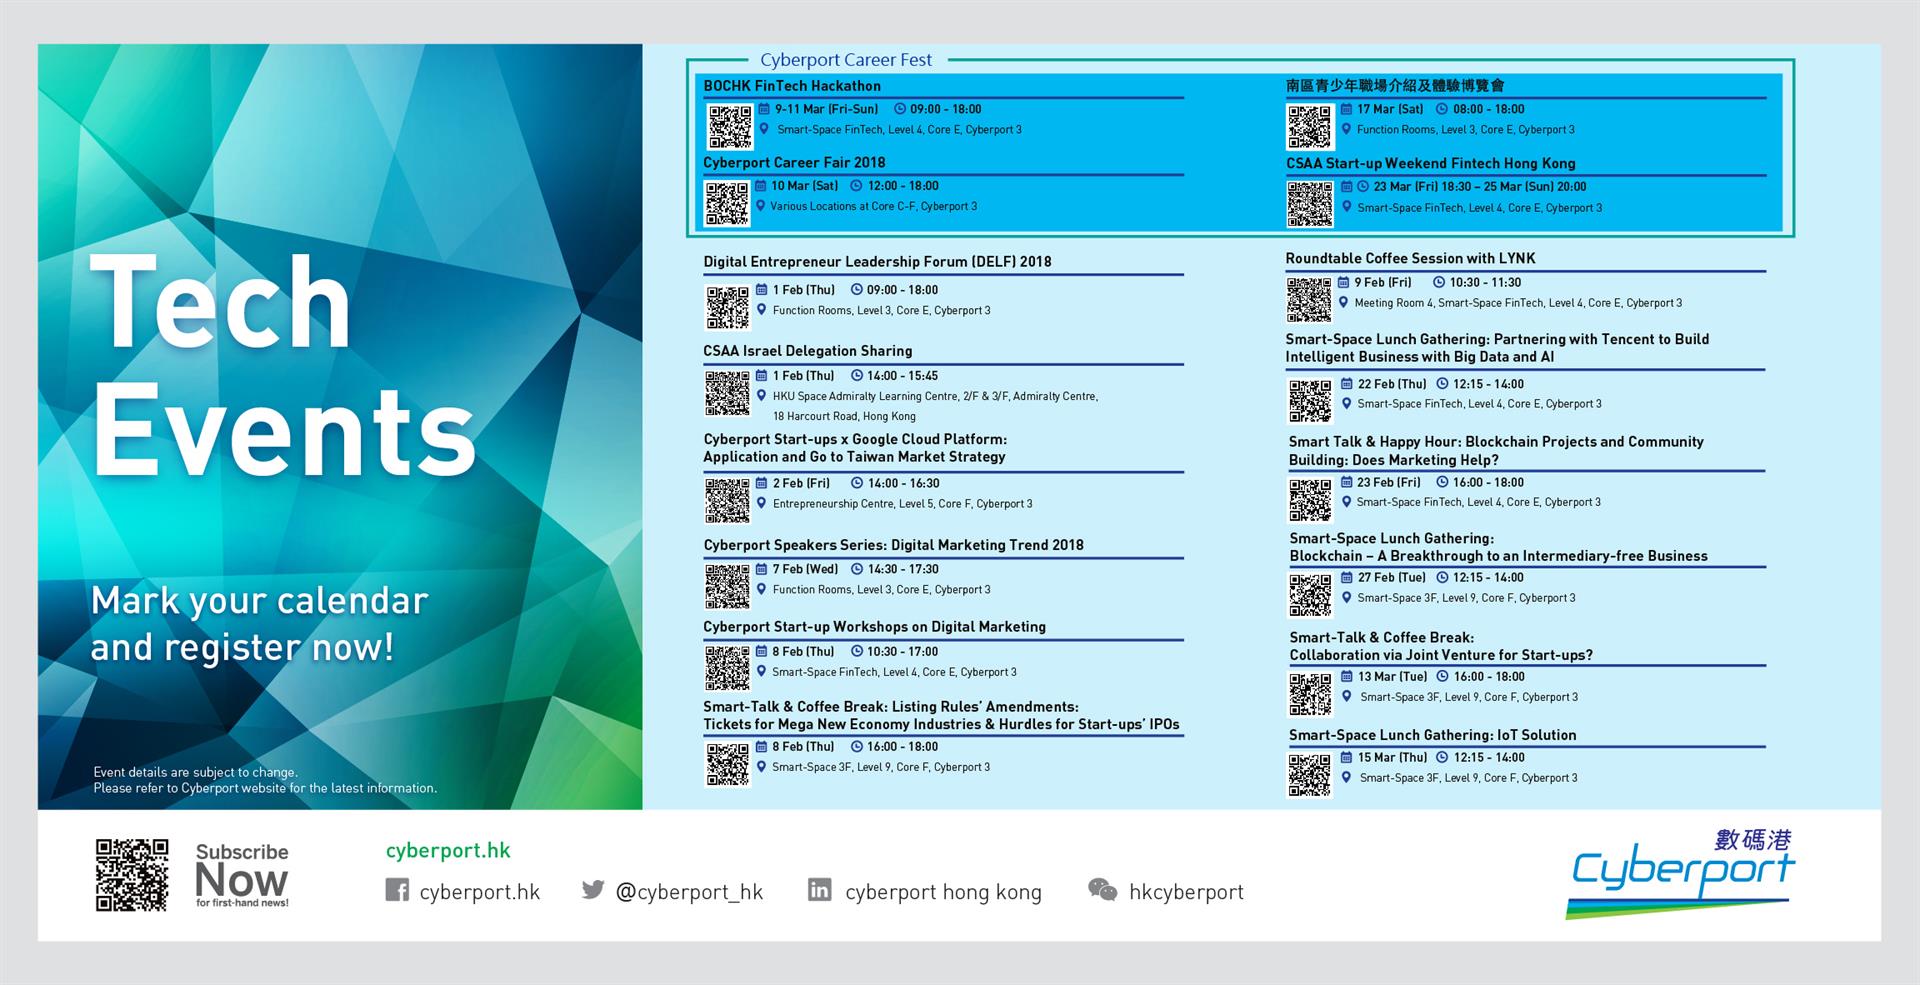Click the Various Locations at Core C-F text
The image size is (1920, 985).
pyautogui.click(x=873, y=207)
